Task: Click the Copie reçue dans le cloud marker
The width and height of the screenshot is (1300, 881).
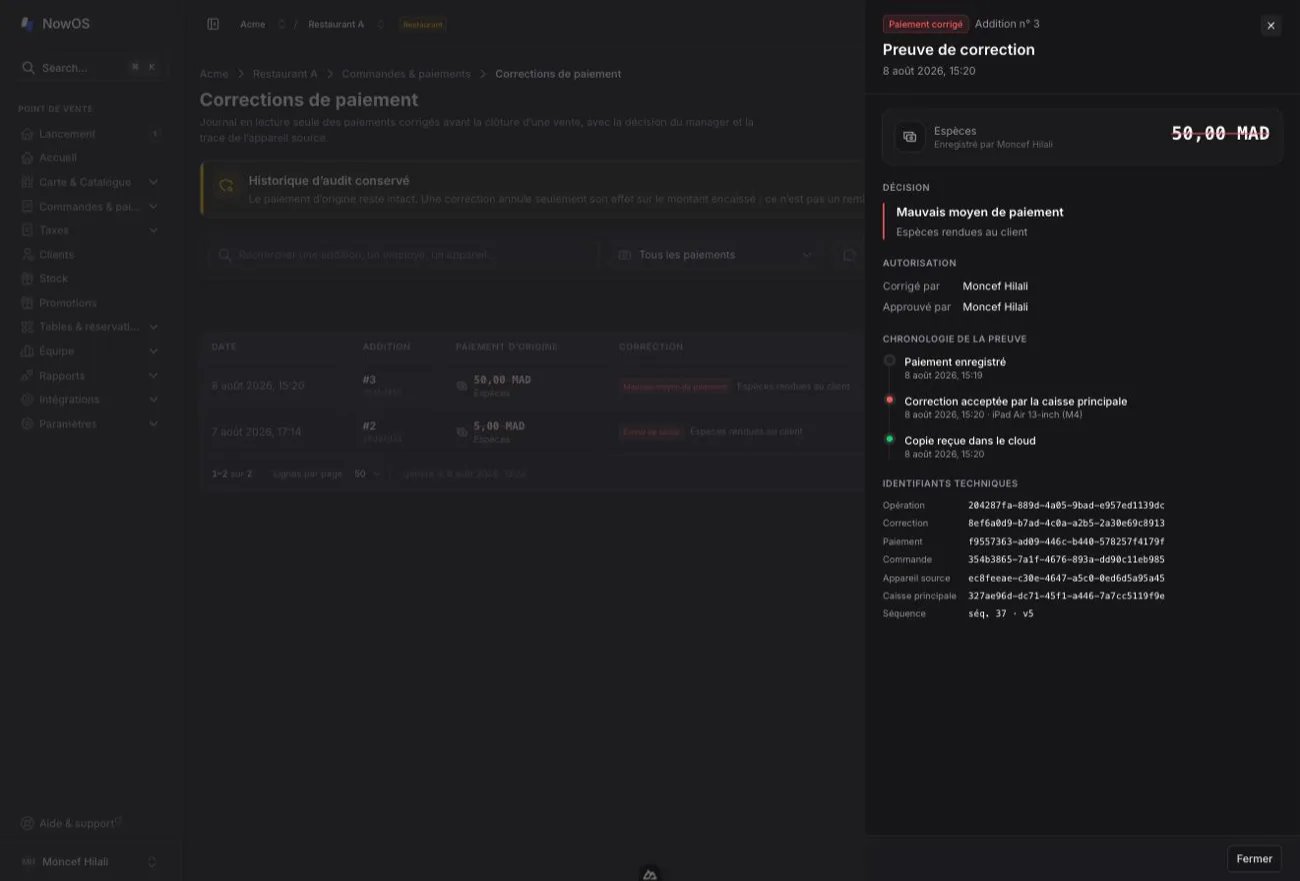Action: click(x=890, y=439)
